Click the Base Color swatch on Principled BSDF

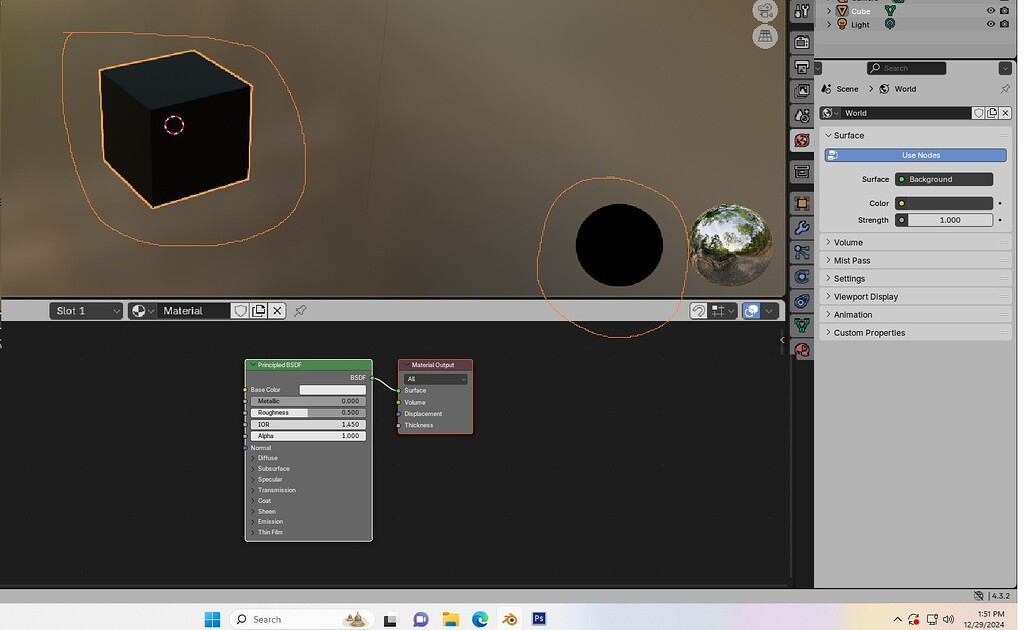(332, 390)
